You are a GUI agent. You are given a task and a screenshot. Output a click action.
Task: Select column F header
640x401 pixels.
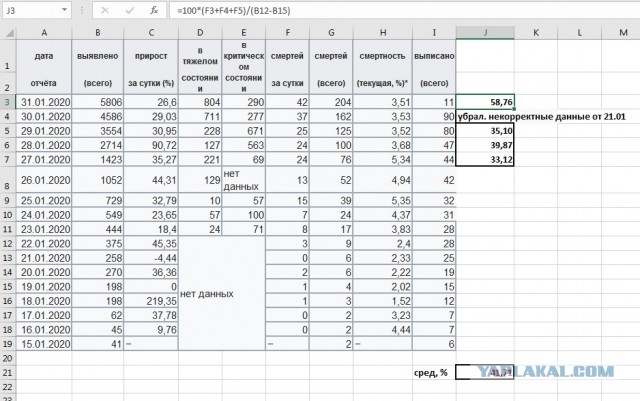coord(287,33)
